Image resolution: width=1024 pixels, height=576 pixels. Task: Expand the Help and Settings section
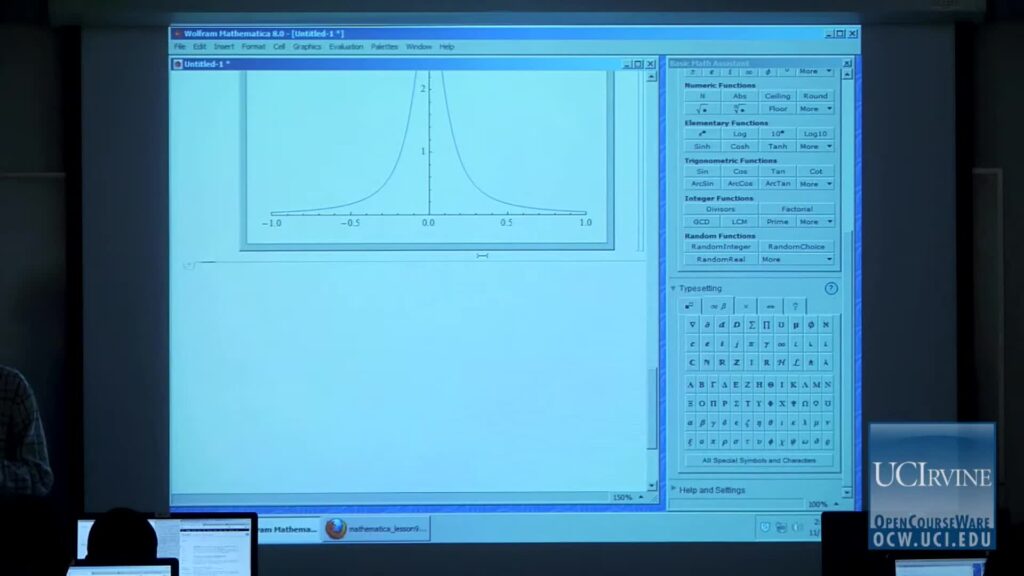(673, 489)
